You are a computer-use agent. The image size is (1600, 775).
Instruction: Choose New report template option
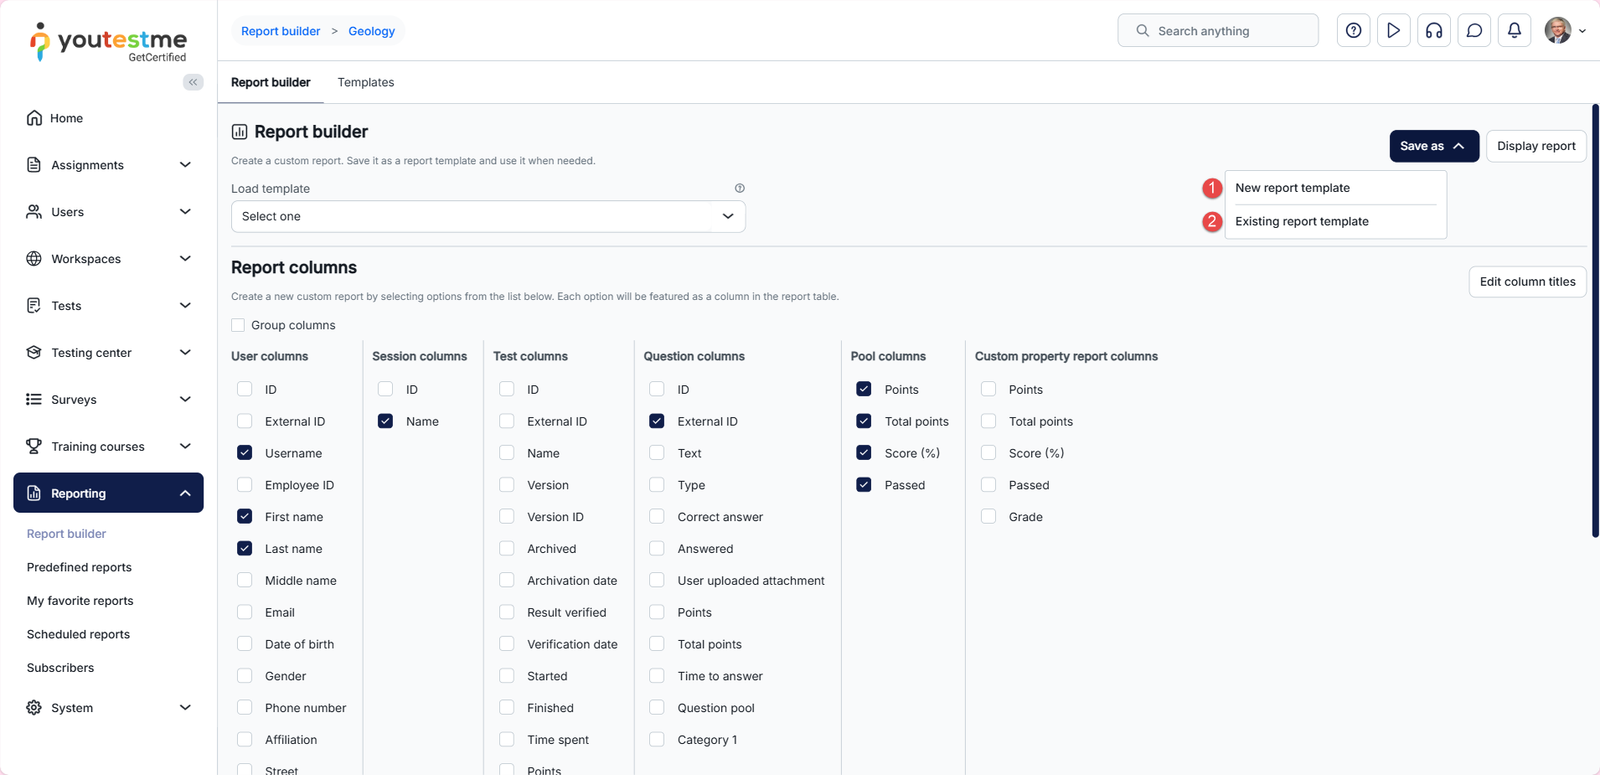(x=1292, y=188)
